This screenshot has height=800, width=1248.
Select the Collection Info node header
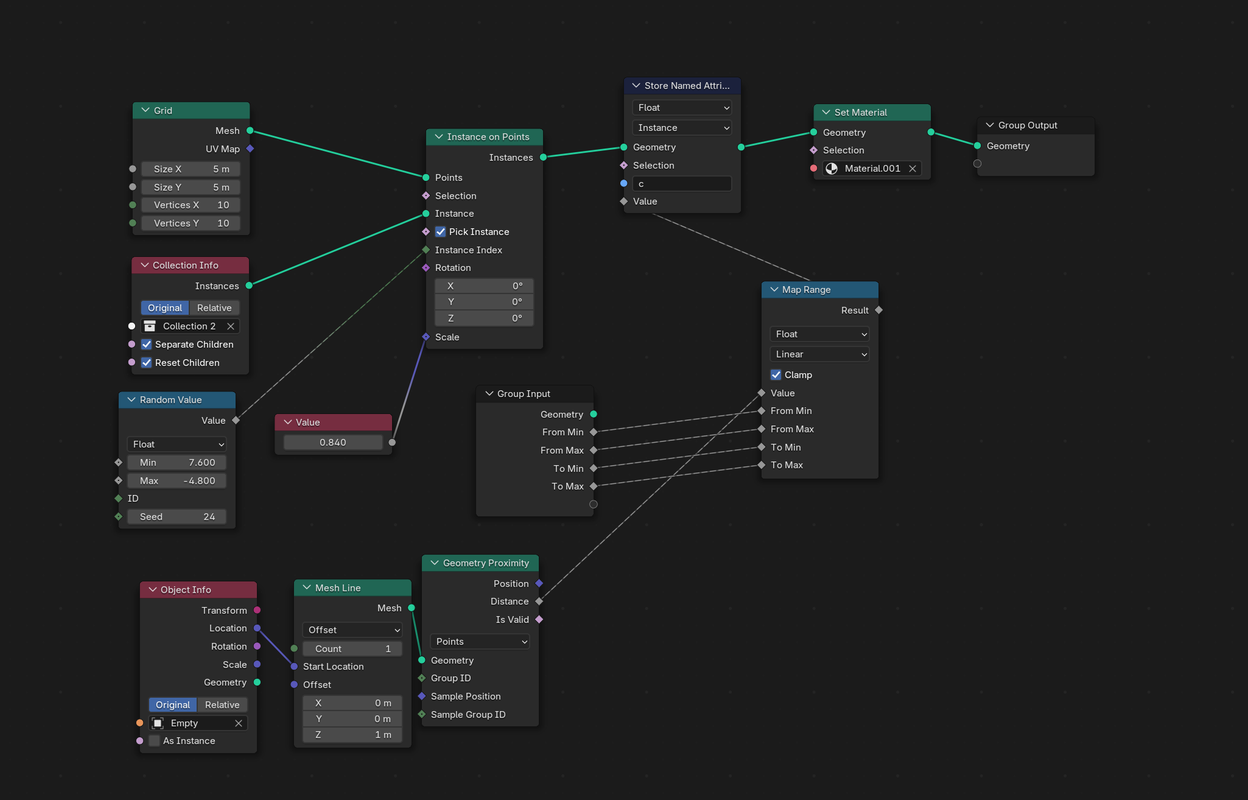pyautogui.click(x=190, y=266)
